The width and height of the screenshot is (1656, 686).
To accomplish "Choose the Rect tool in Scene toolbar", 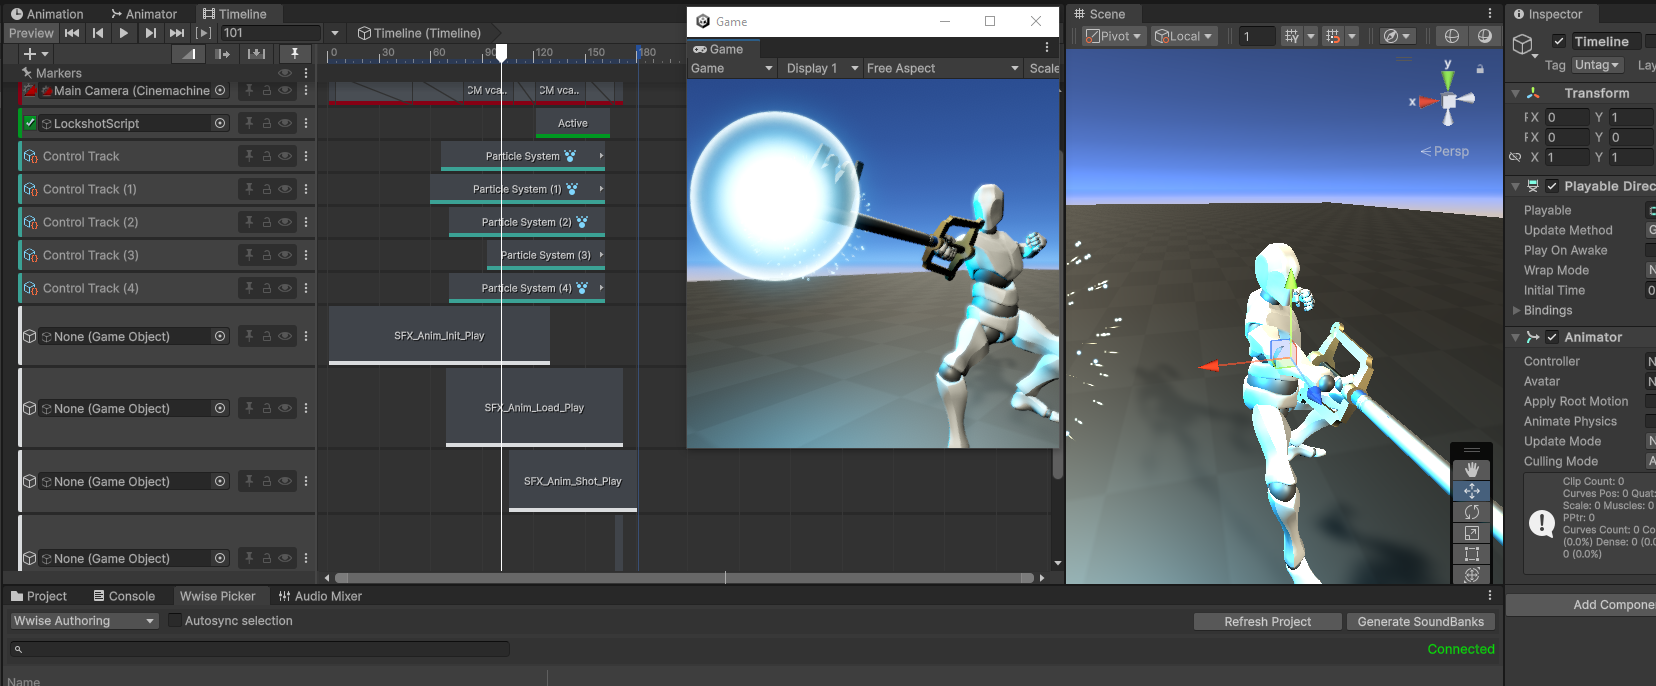I will (1471, 554).
